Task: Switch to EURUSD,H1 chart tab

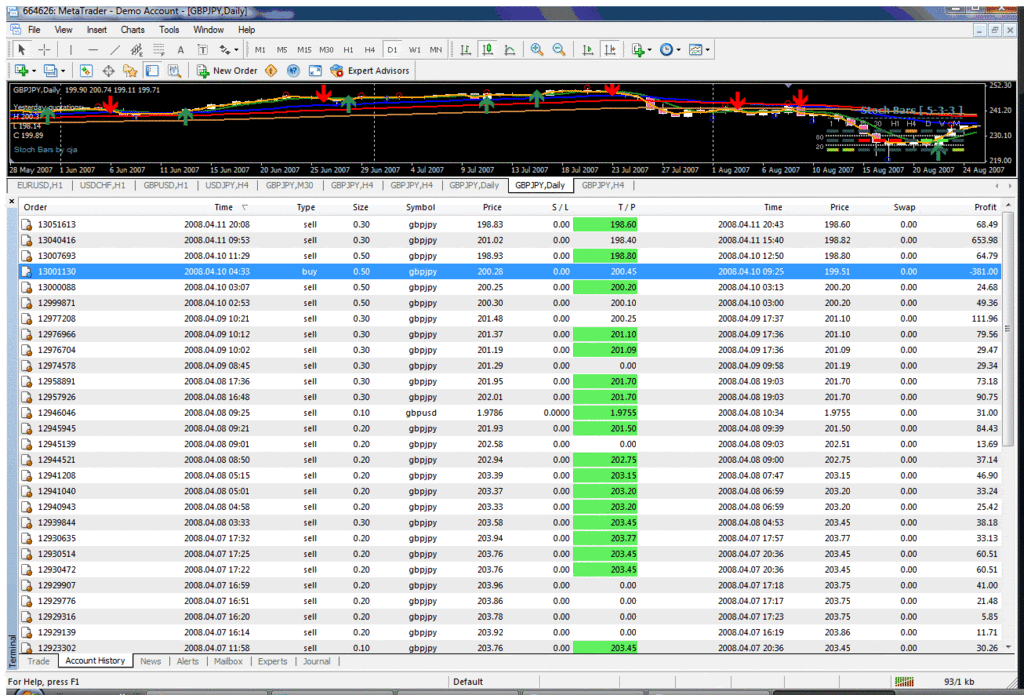Action: click(39, 186)
